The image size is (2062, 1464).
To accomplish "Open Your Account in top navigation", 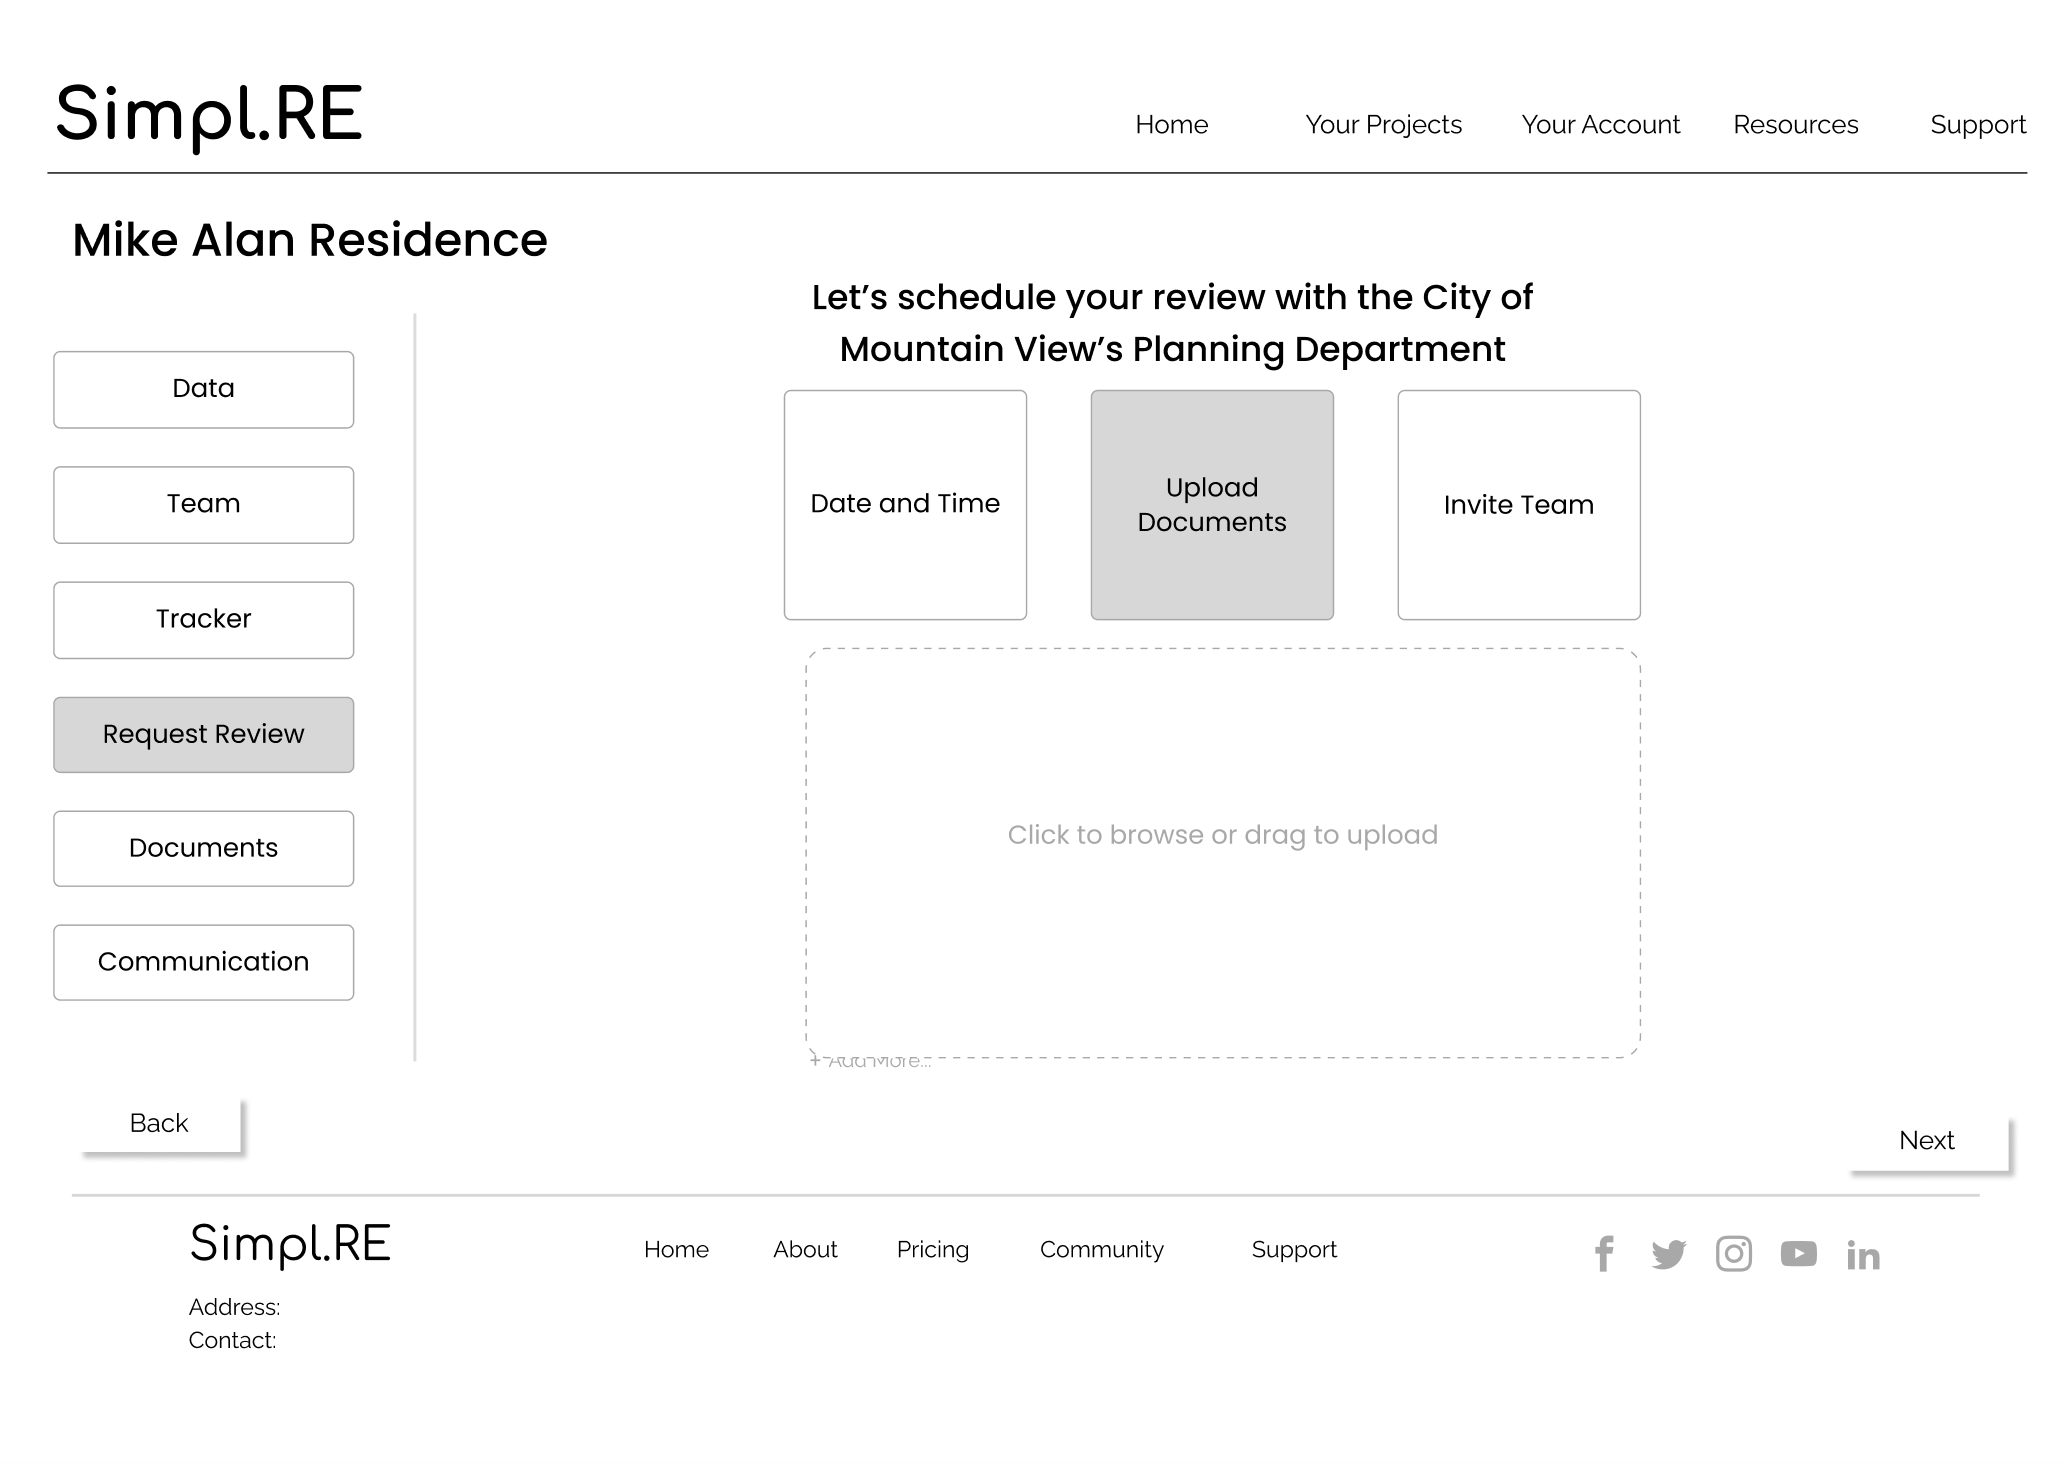I will 1600,125.
